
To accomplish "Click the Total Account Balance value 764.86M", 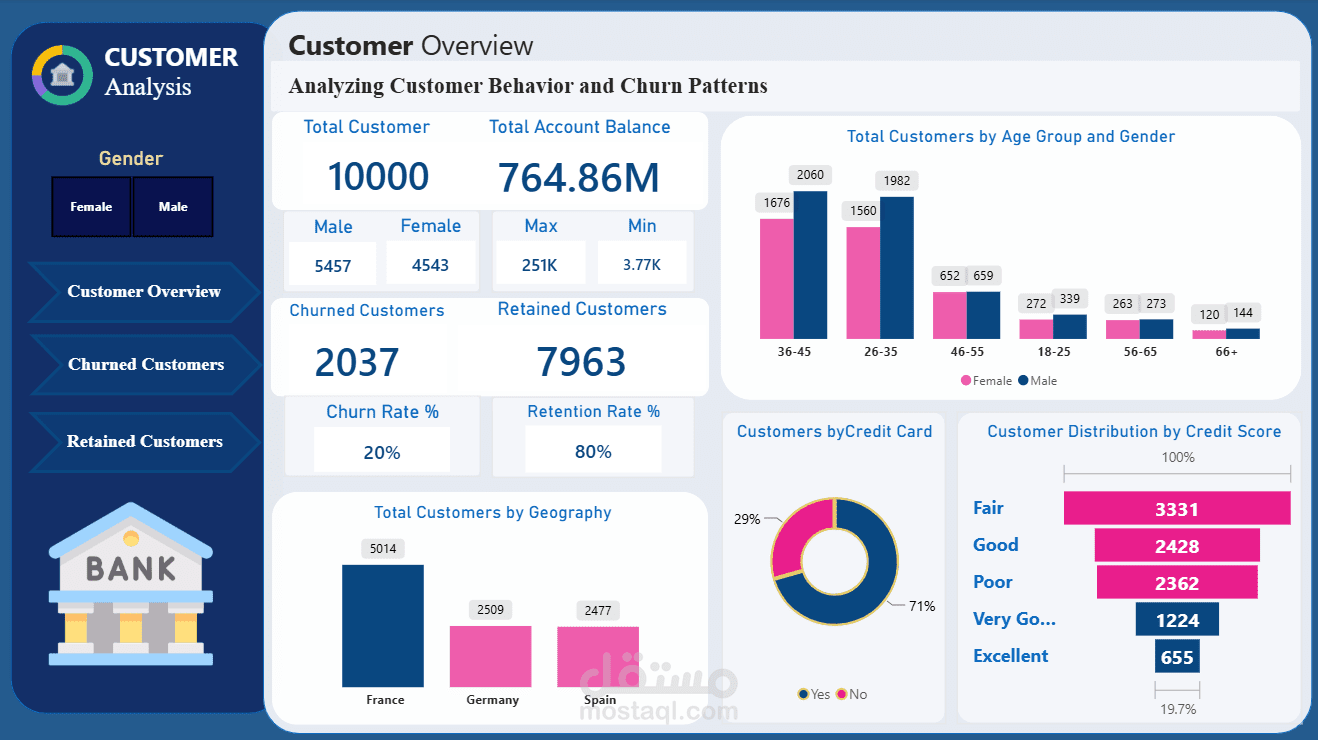I will [579, 177].
